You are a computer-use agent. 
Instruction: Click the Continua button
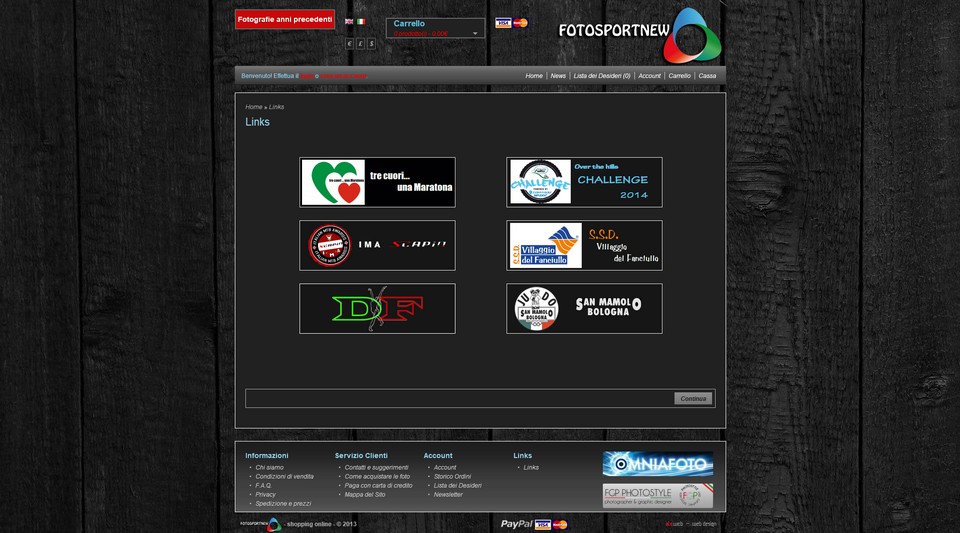(693, 398)
